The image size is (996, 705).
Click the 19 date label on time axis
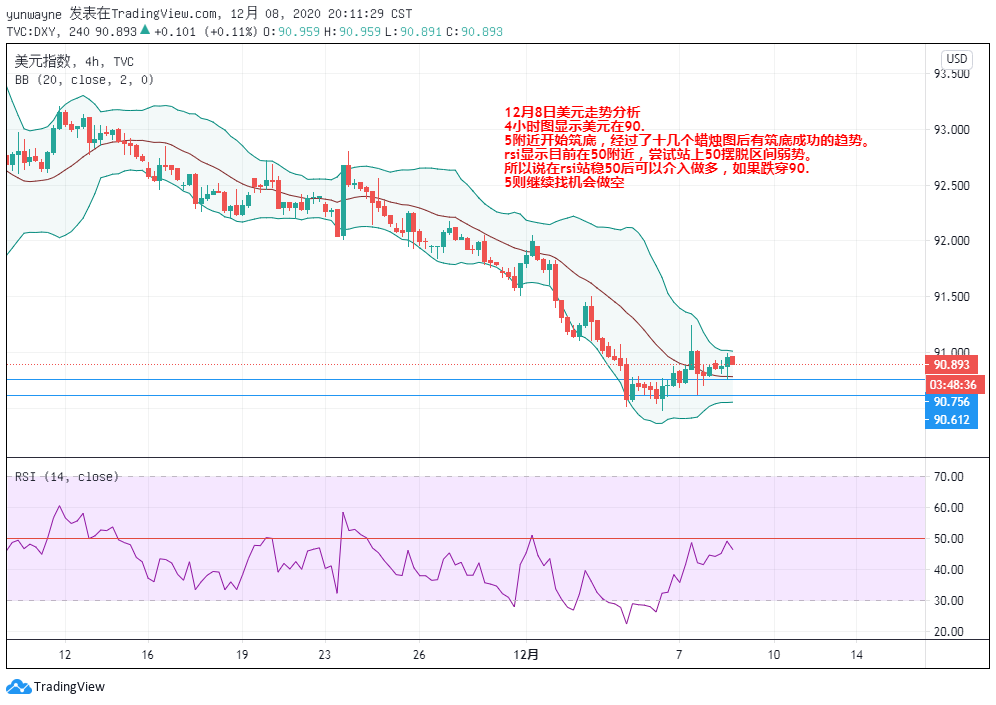242,655
